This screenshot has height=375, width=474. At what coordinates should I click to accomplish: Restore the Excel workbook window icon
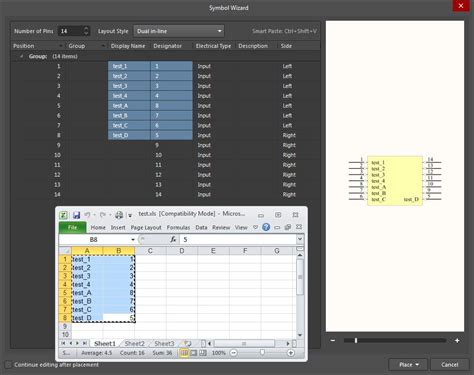tap(288, 227)
